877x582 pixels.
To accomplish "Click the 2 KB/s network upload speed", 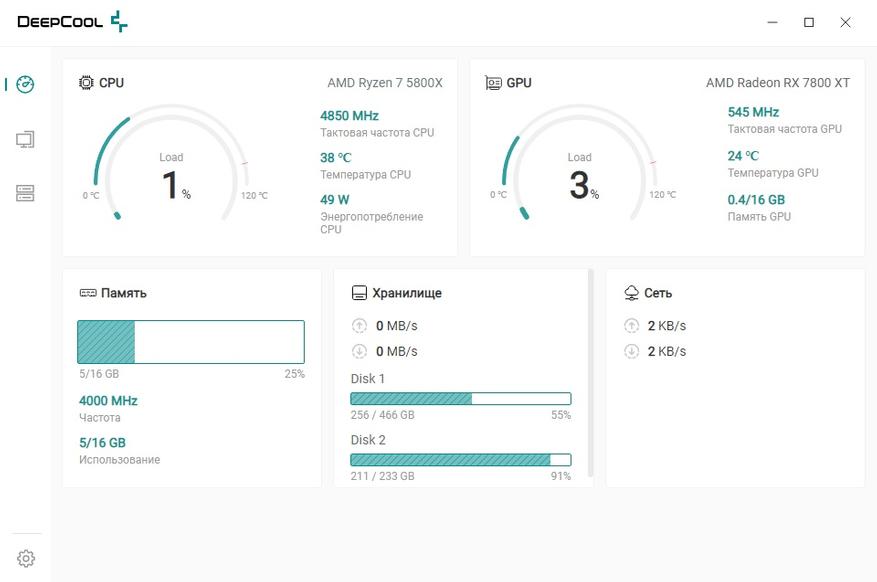I will point(667,325).
